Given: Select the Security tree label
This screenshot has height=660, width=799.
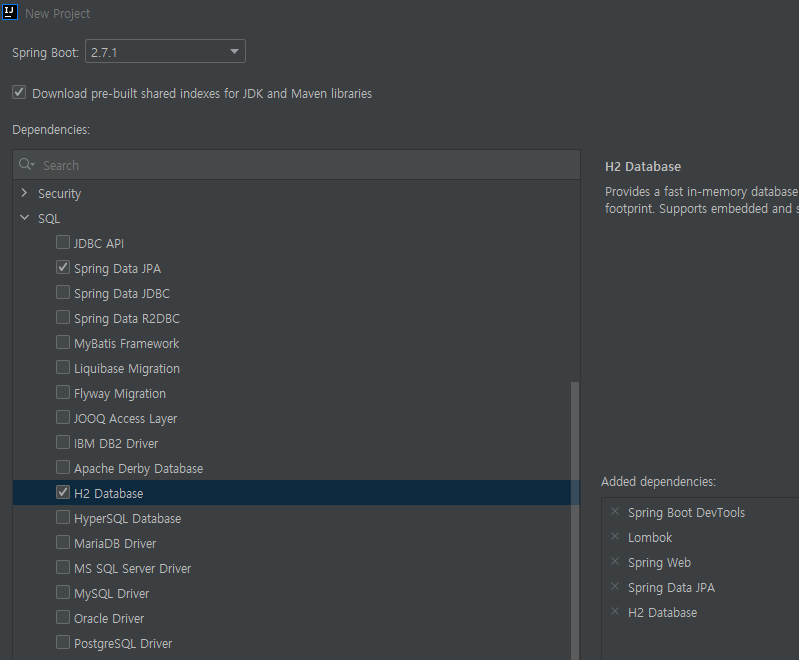Looking at the screenshot, I should tap(59, 194).
